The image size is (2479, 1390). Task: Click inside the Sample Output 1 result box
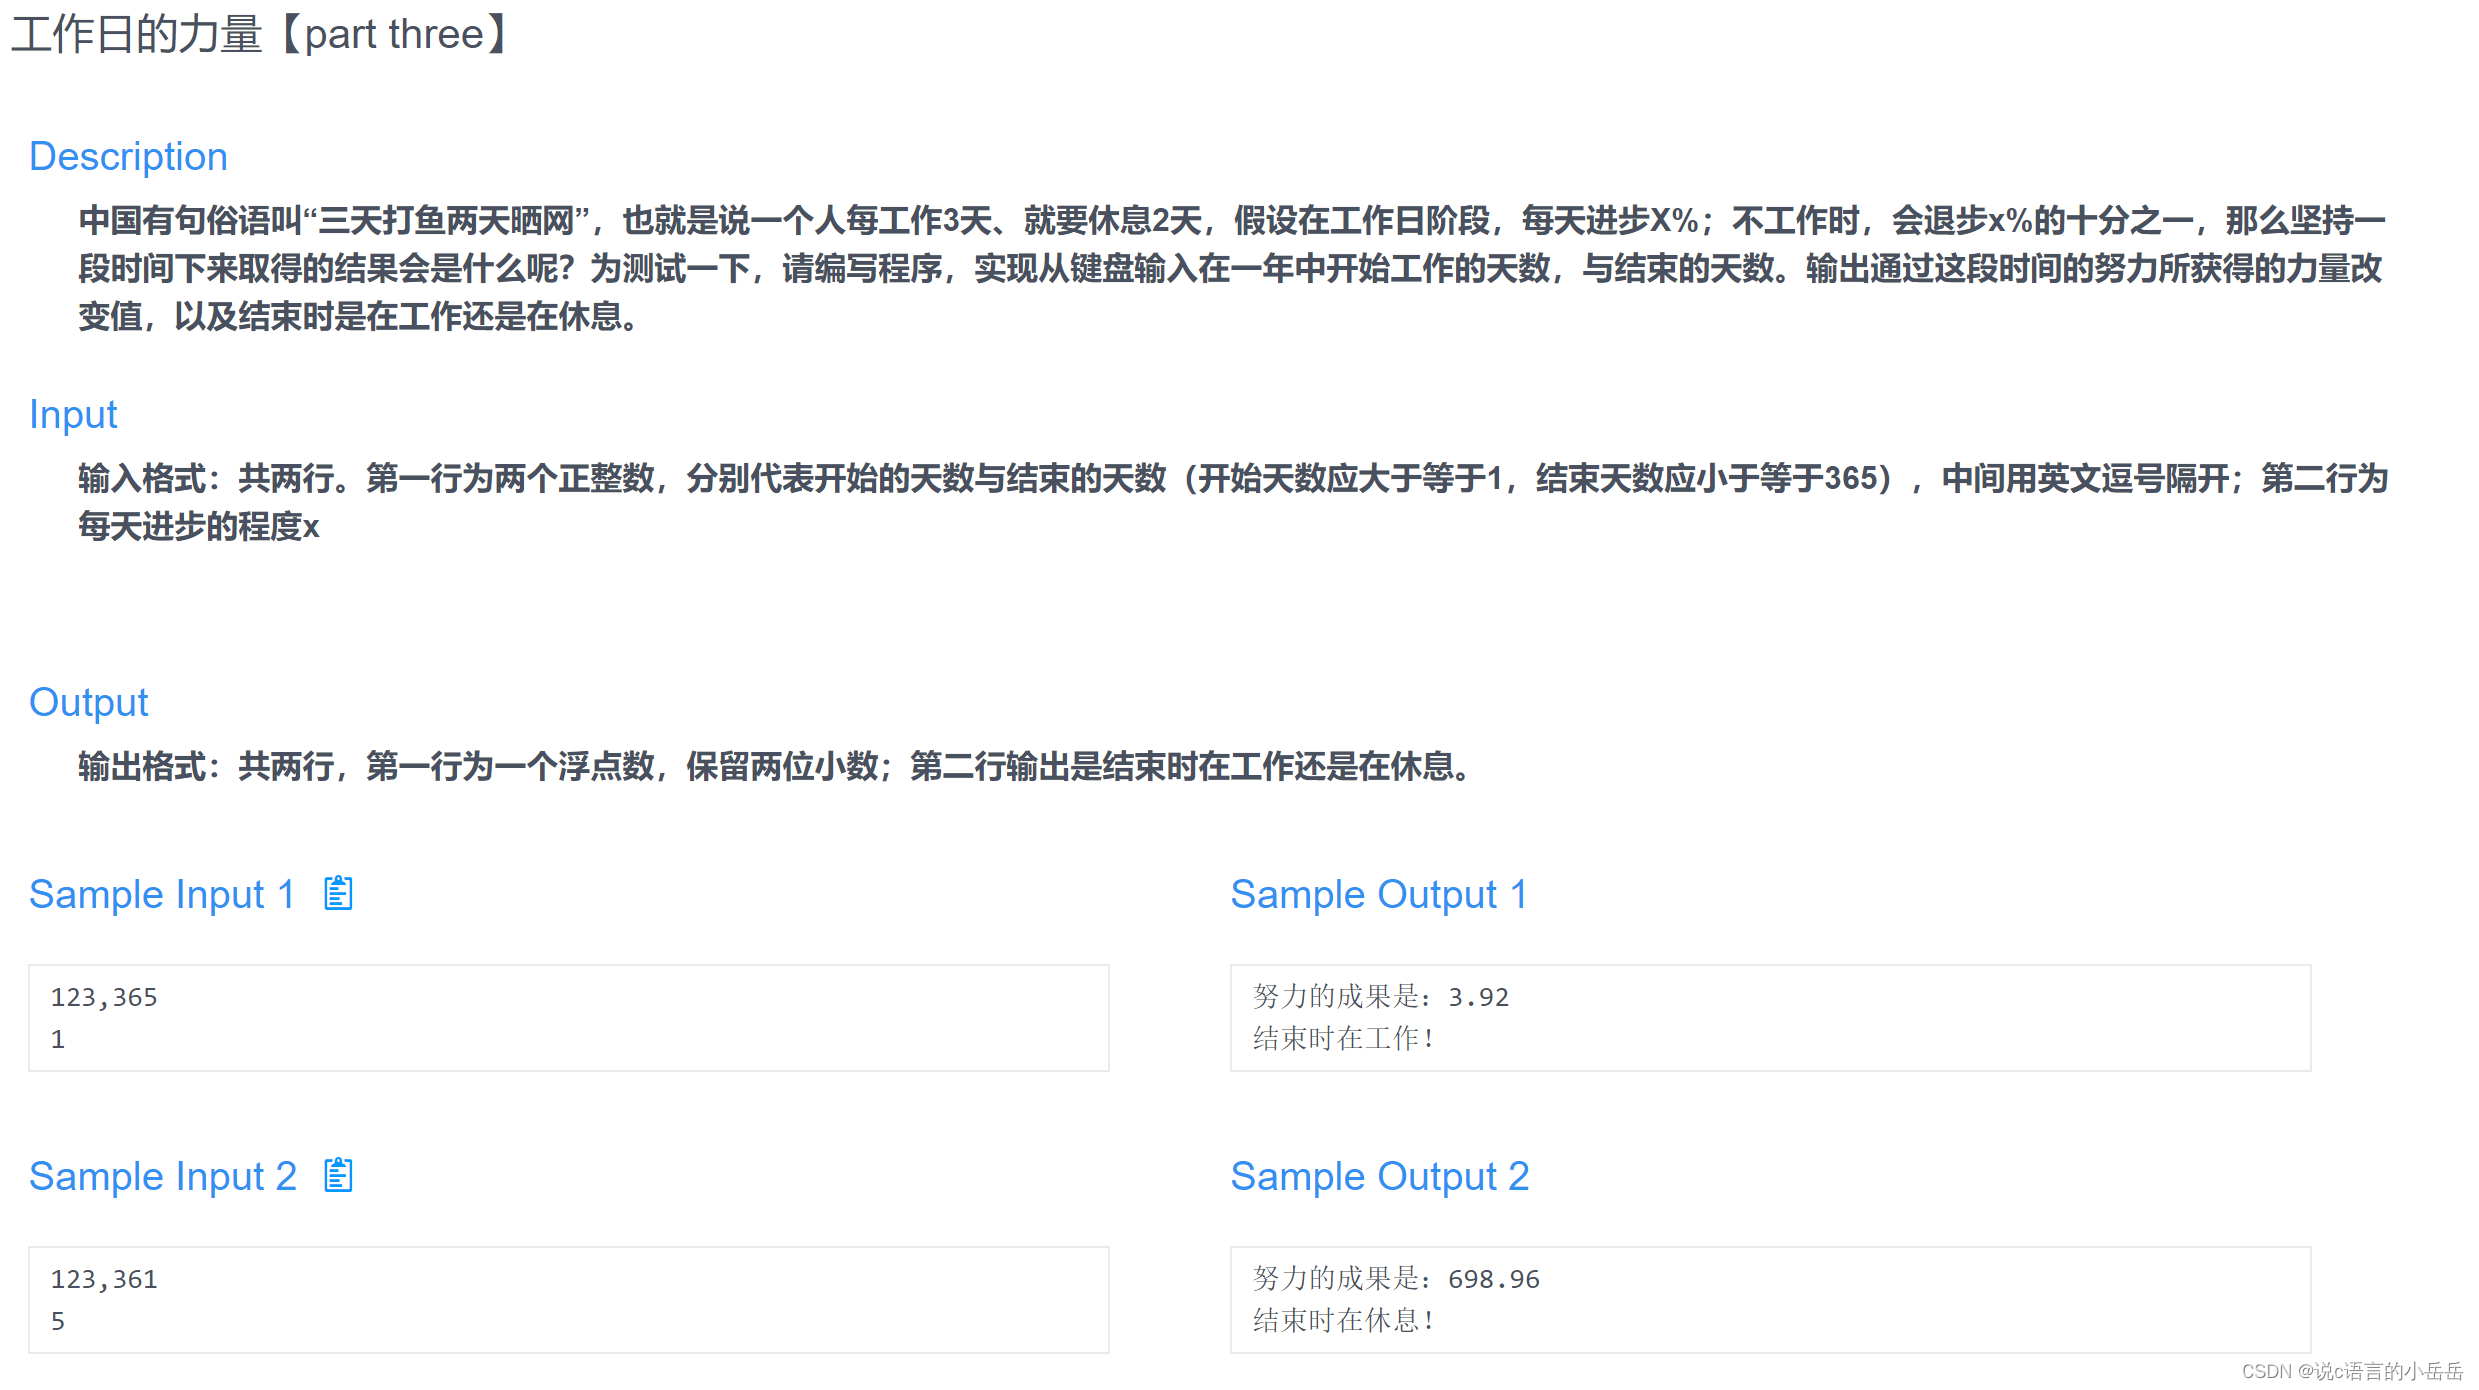click(1769, 1018)
